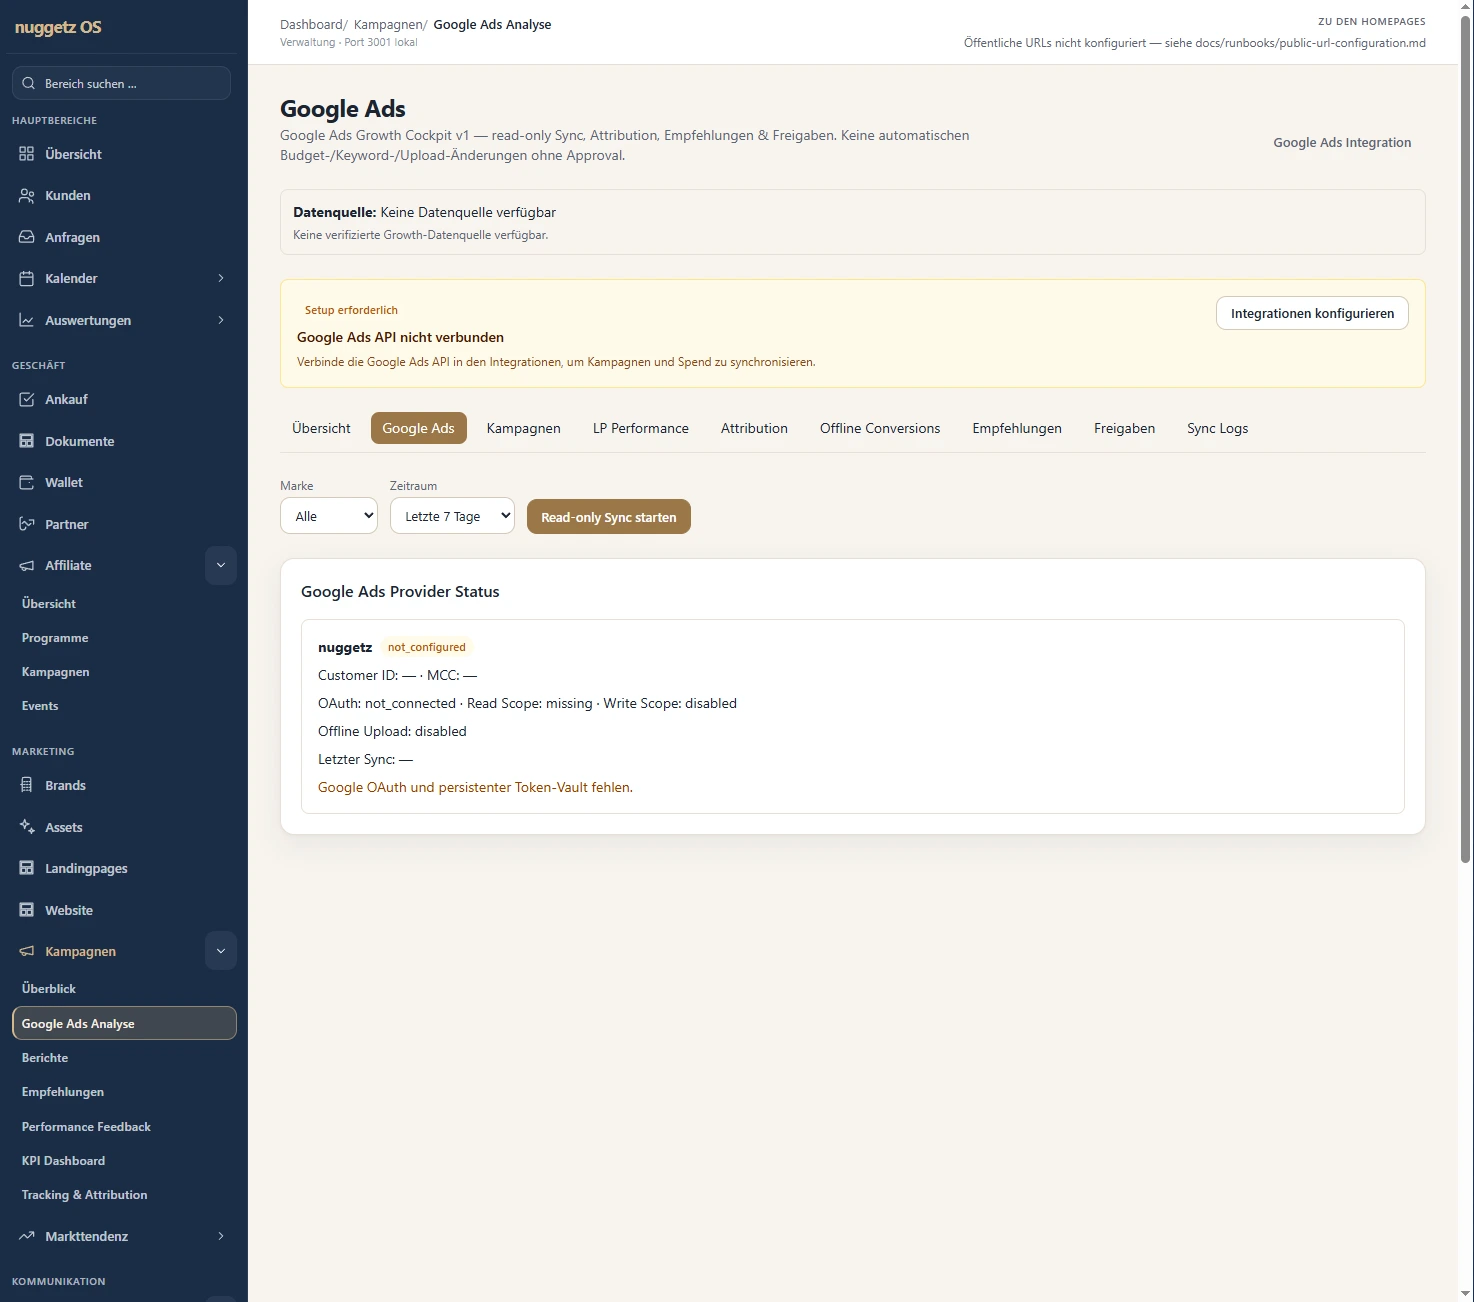The width and height of the screenshot is (1474, 1302).
Task: Click the Bereich suchen search field
Action: point(121,83)
